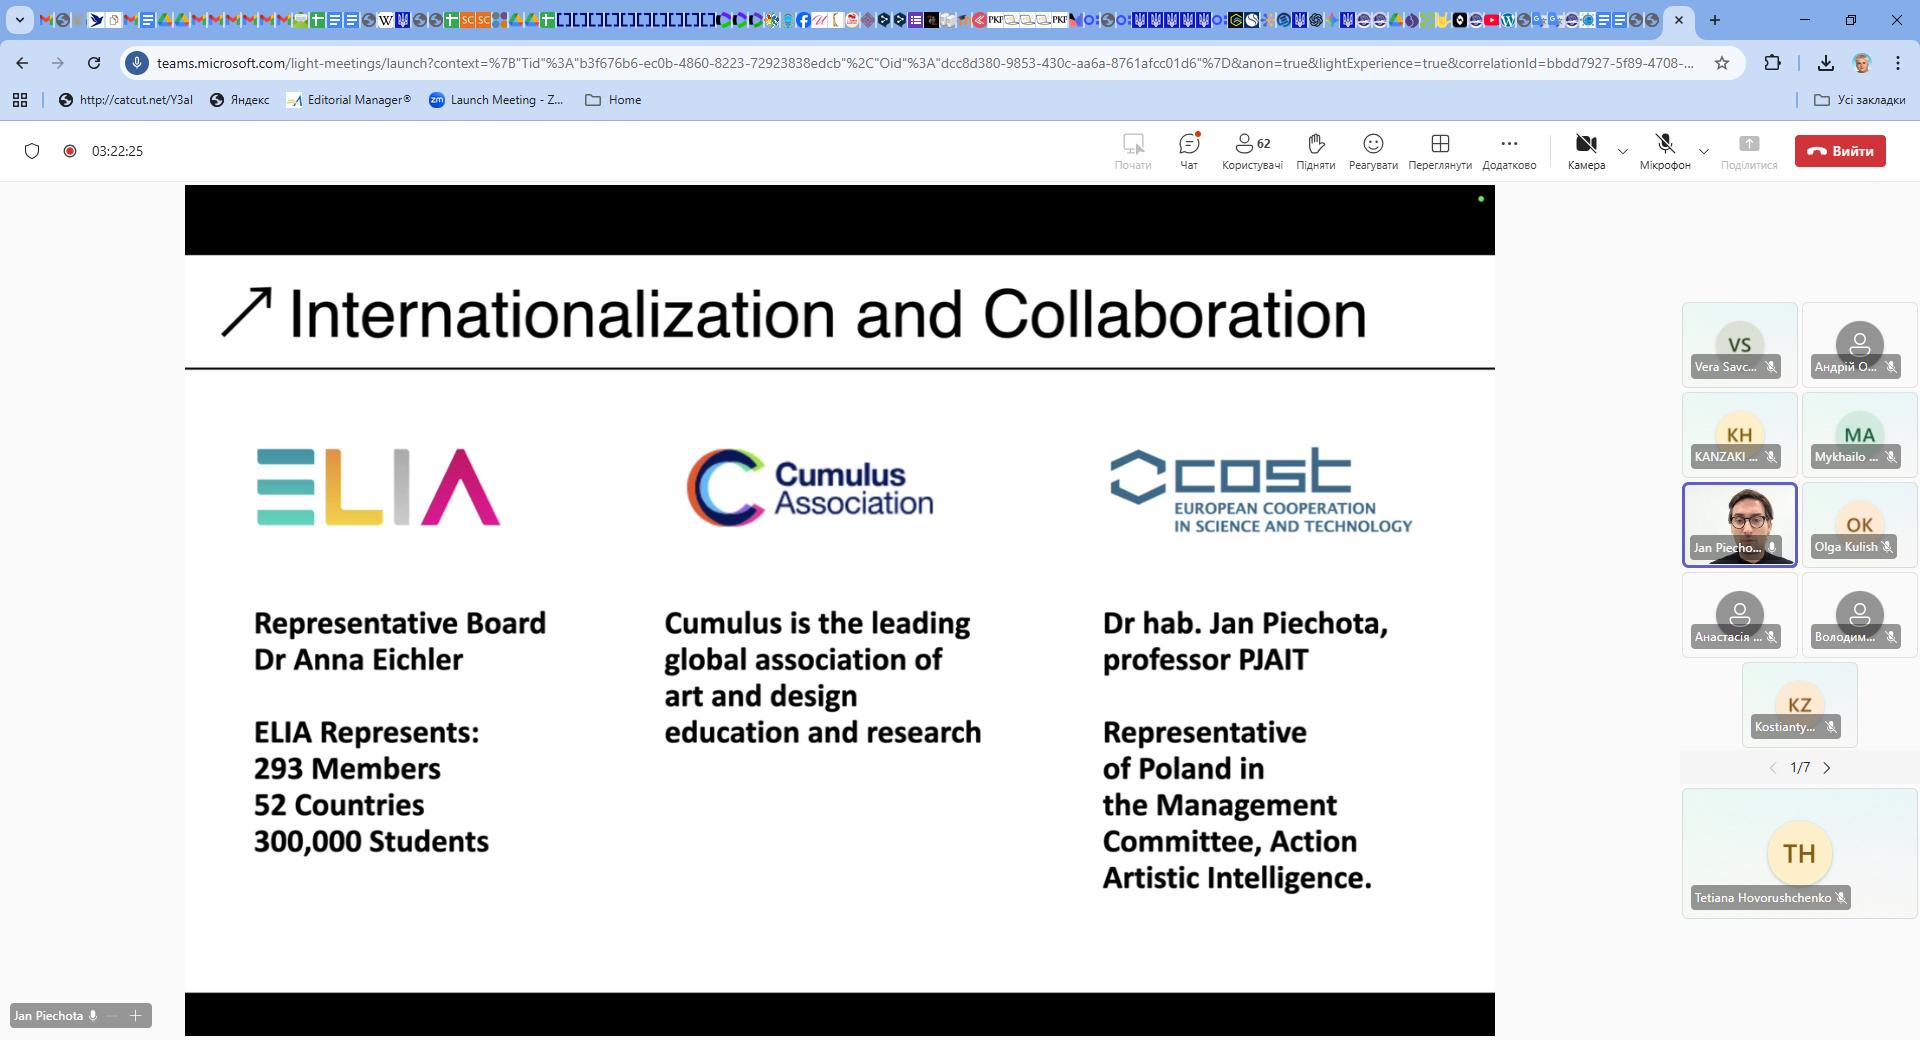Open the View layout options
The height and width of the screenshot is (1040, 1920).
[1439, 150]
